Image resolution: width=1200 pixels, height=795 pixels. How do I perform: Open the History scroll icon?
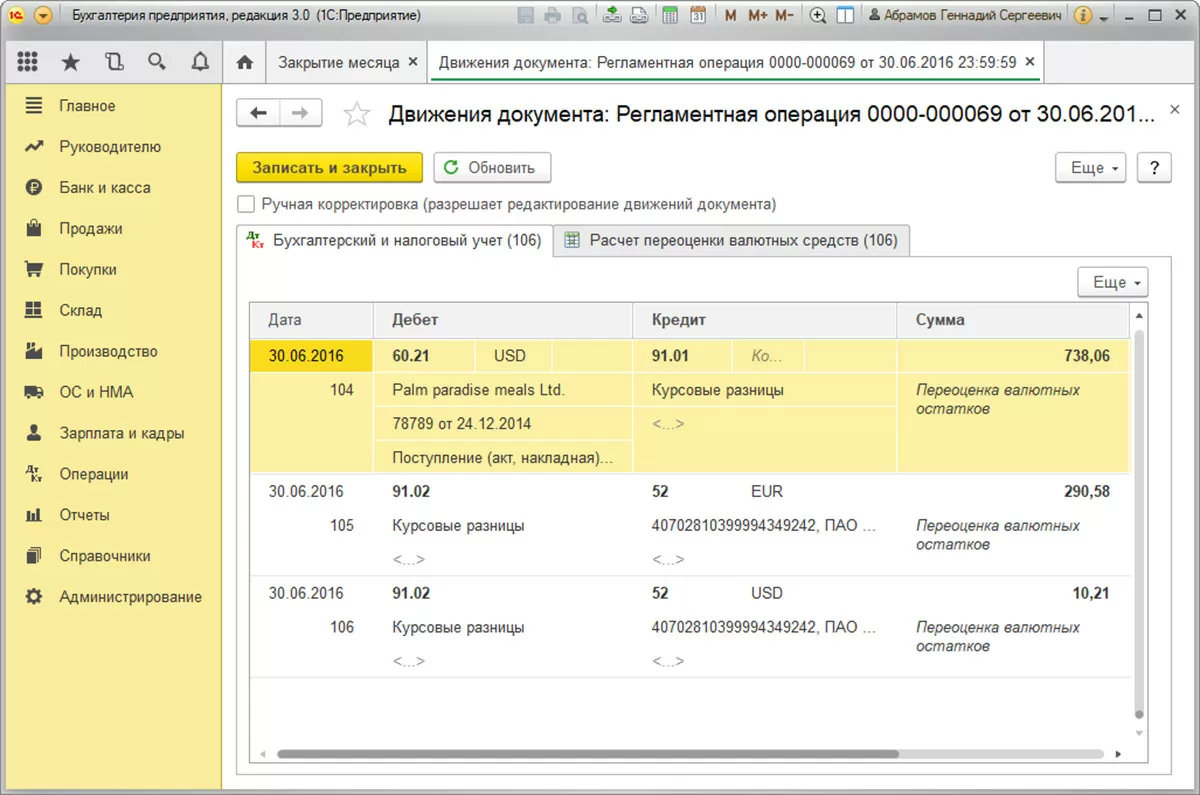114,62
